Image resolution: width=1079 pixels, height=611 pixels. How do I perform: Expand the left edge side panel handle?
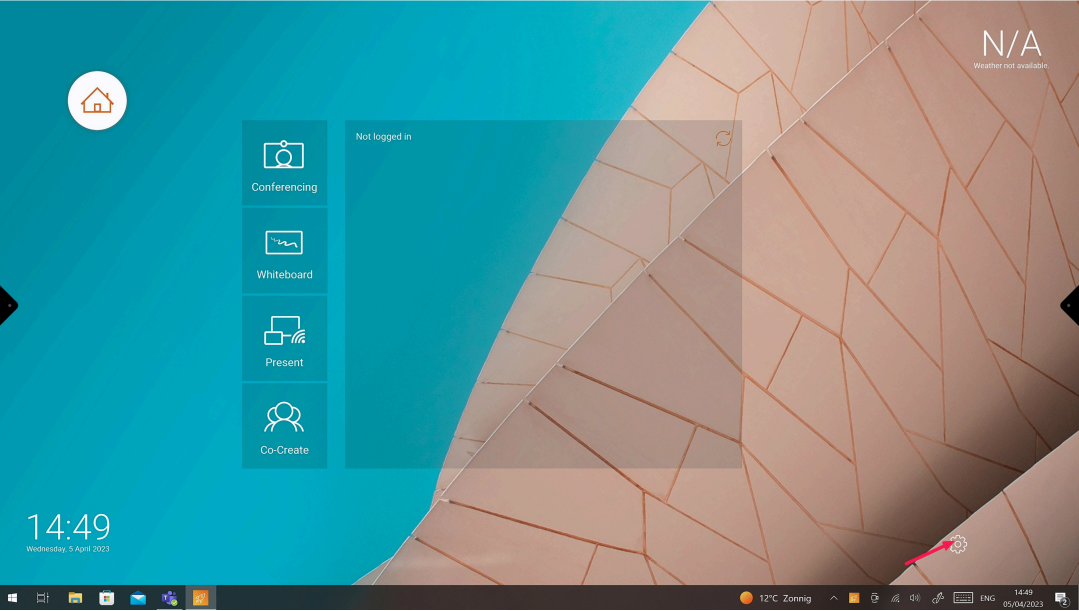click(7, 305)
